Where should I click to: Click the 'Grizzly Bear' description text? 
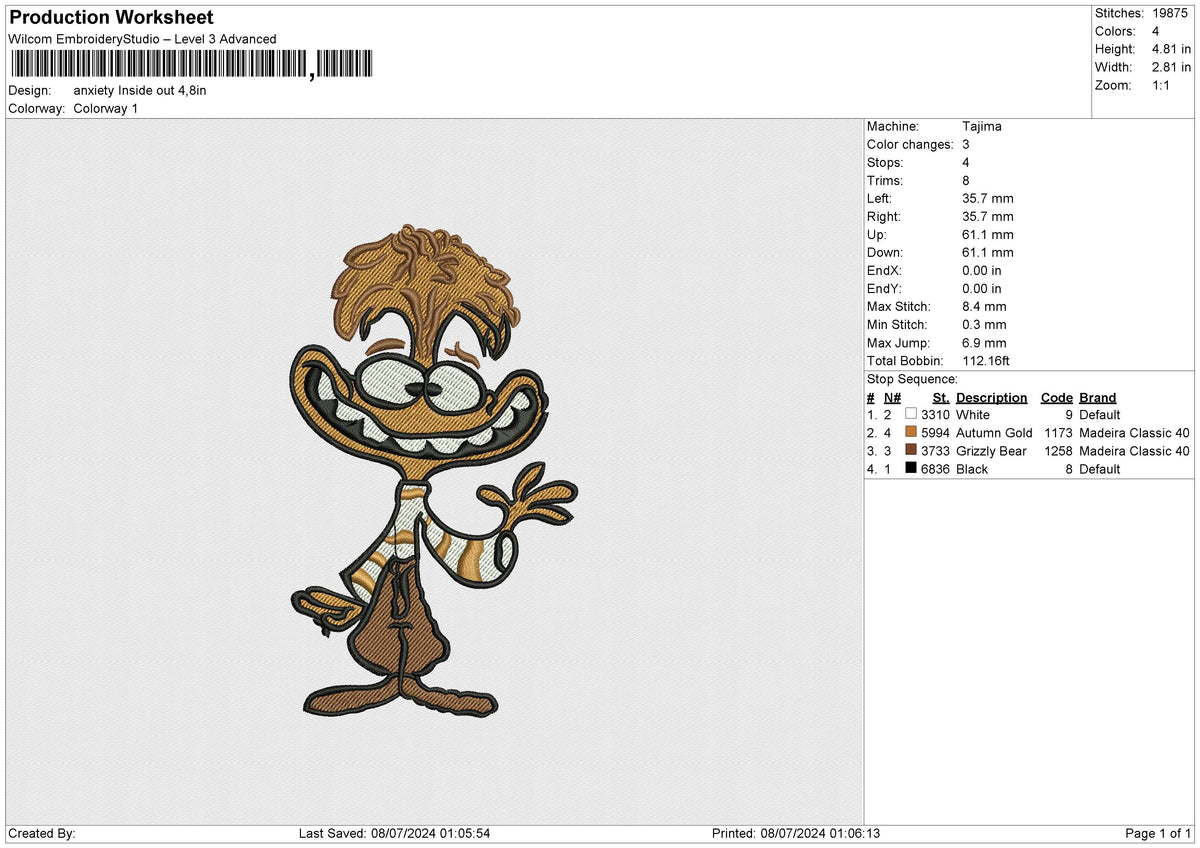coord(991,451)
